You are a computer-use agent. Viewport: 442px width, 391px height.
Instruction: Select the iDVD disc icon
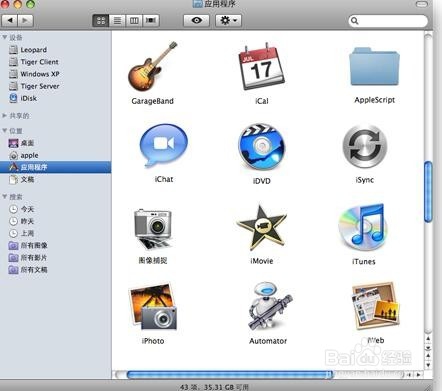(262, 147)
